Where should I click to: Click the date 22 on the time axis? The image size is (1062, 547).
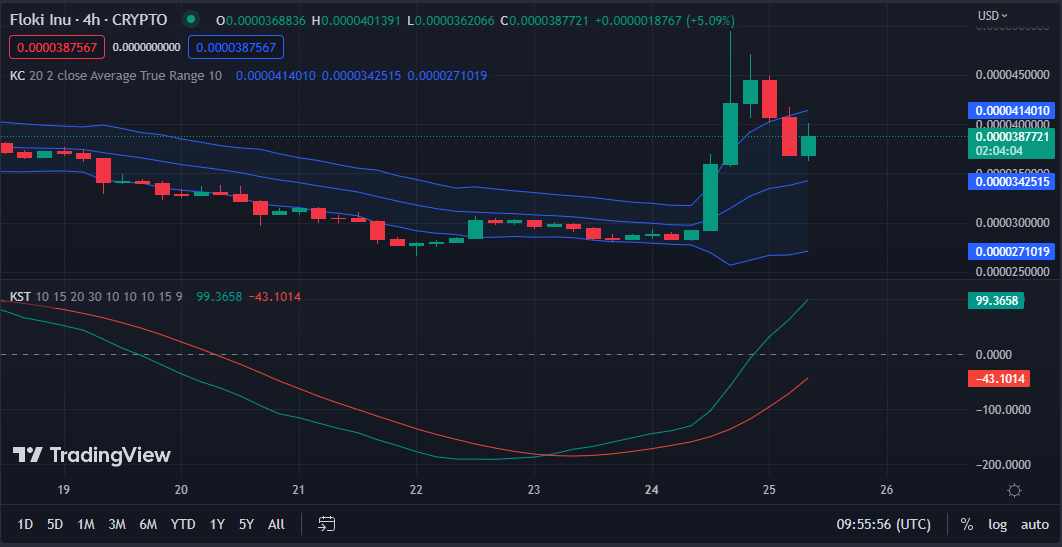pos(417,490)
